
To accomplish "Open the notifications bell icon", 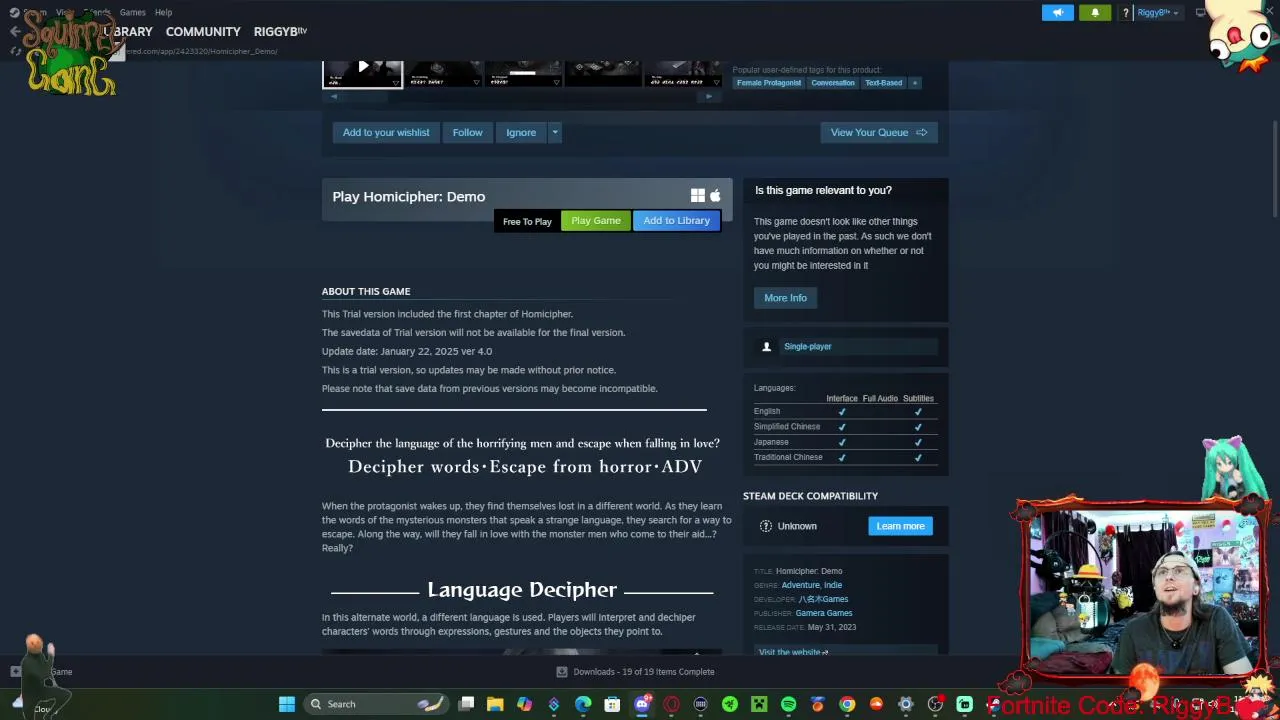I will pos(1095,12).
